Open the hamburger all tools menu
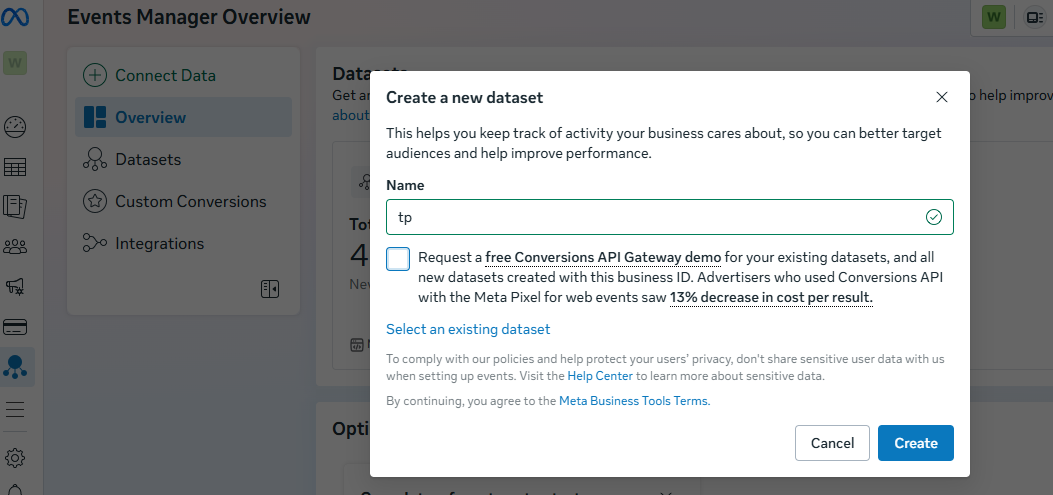This screenshot has width=1053, height=495. [x=15, y=410]
